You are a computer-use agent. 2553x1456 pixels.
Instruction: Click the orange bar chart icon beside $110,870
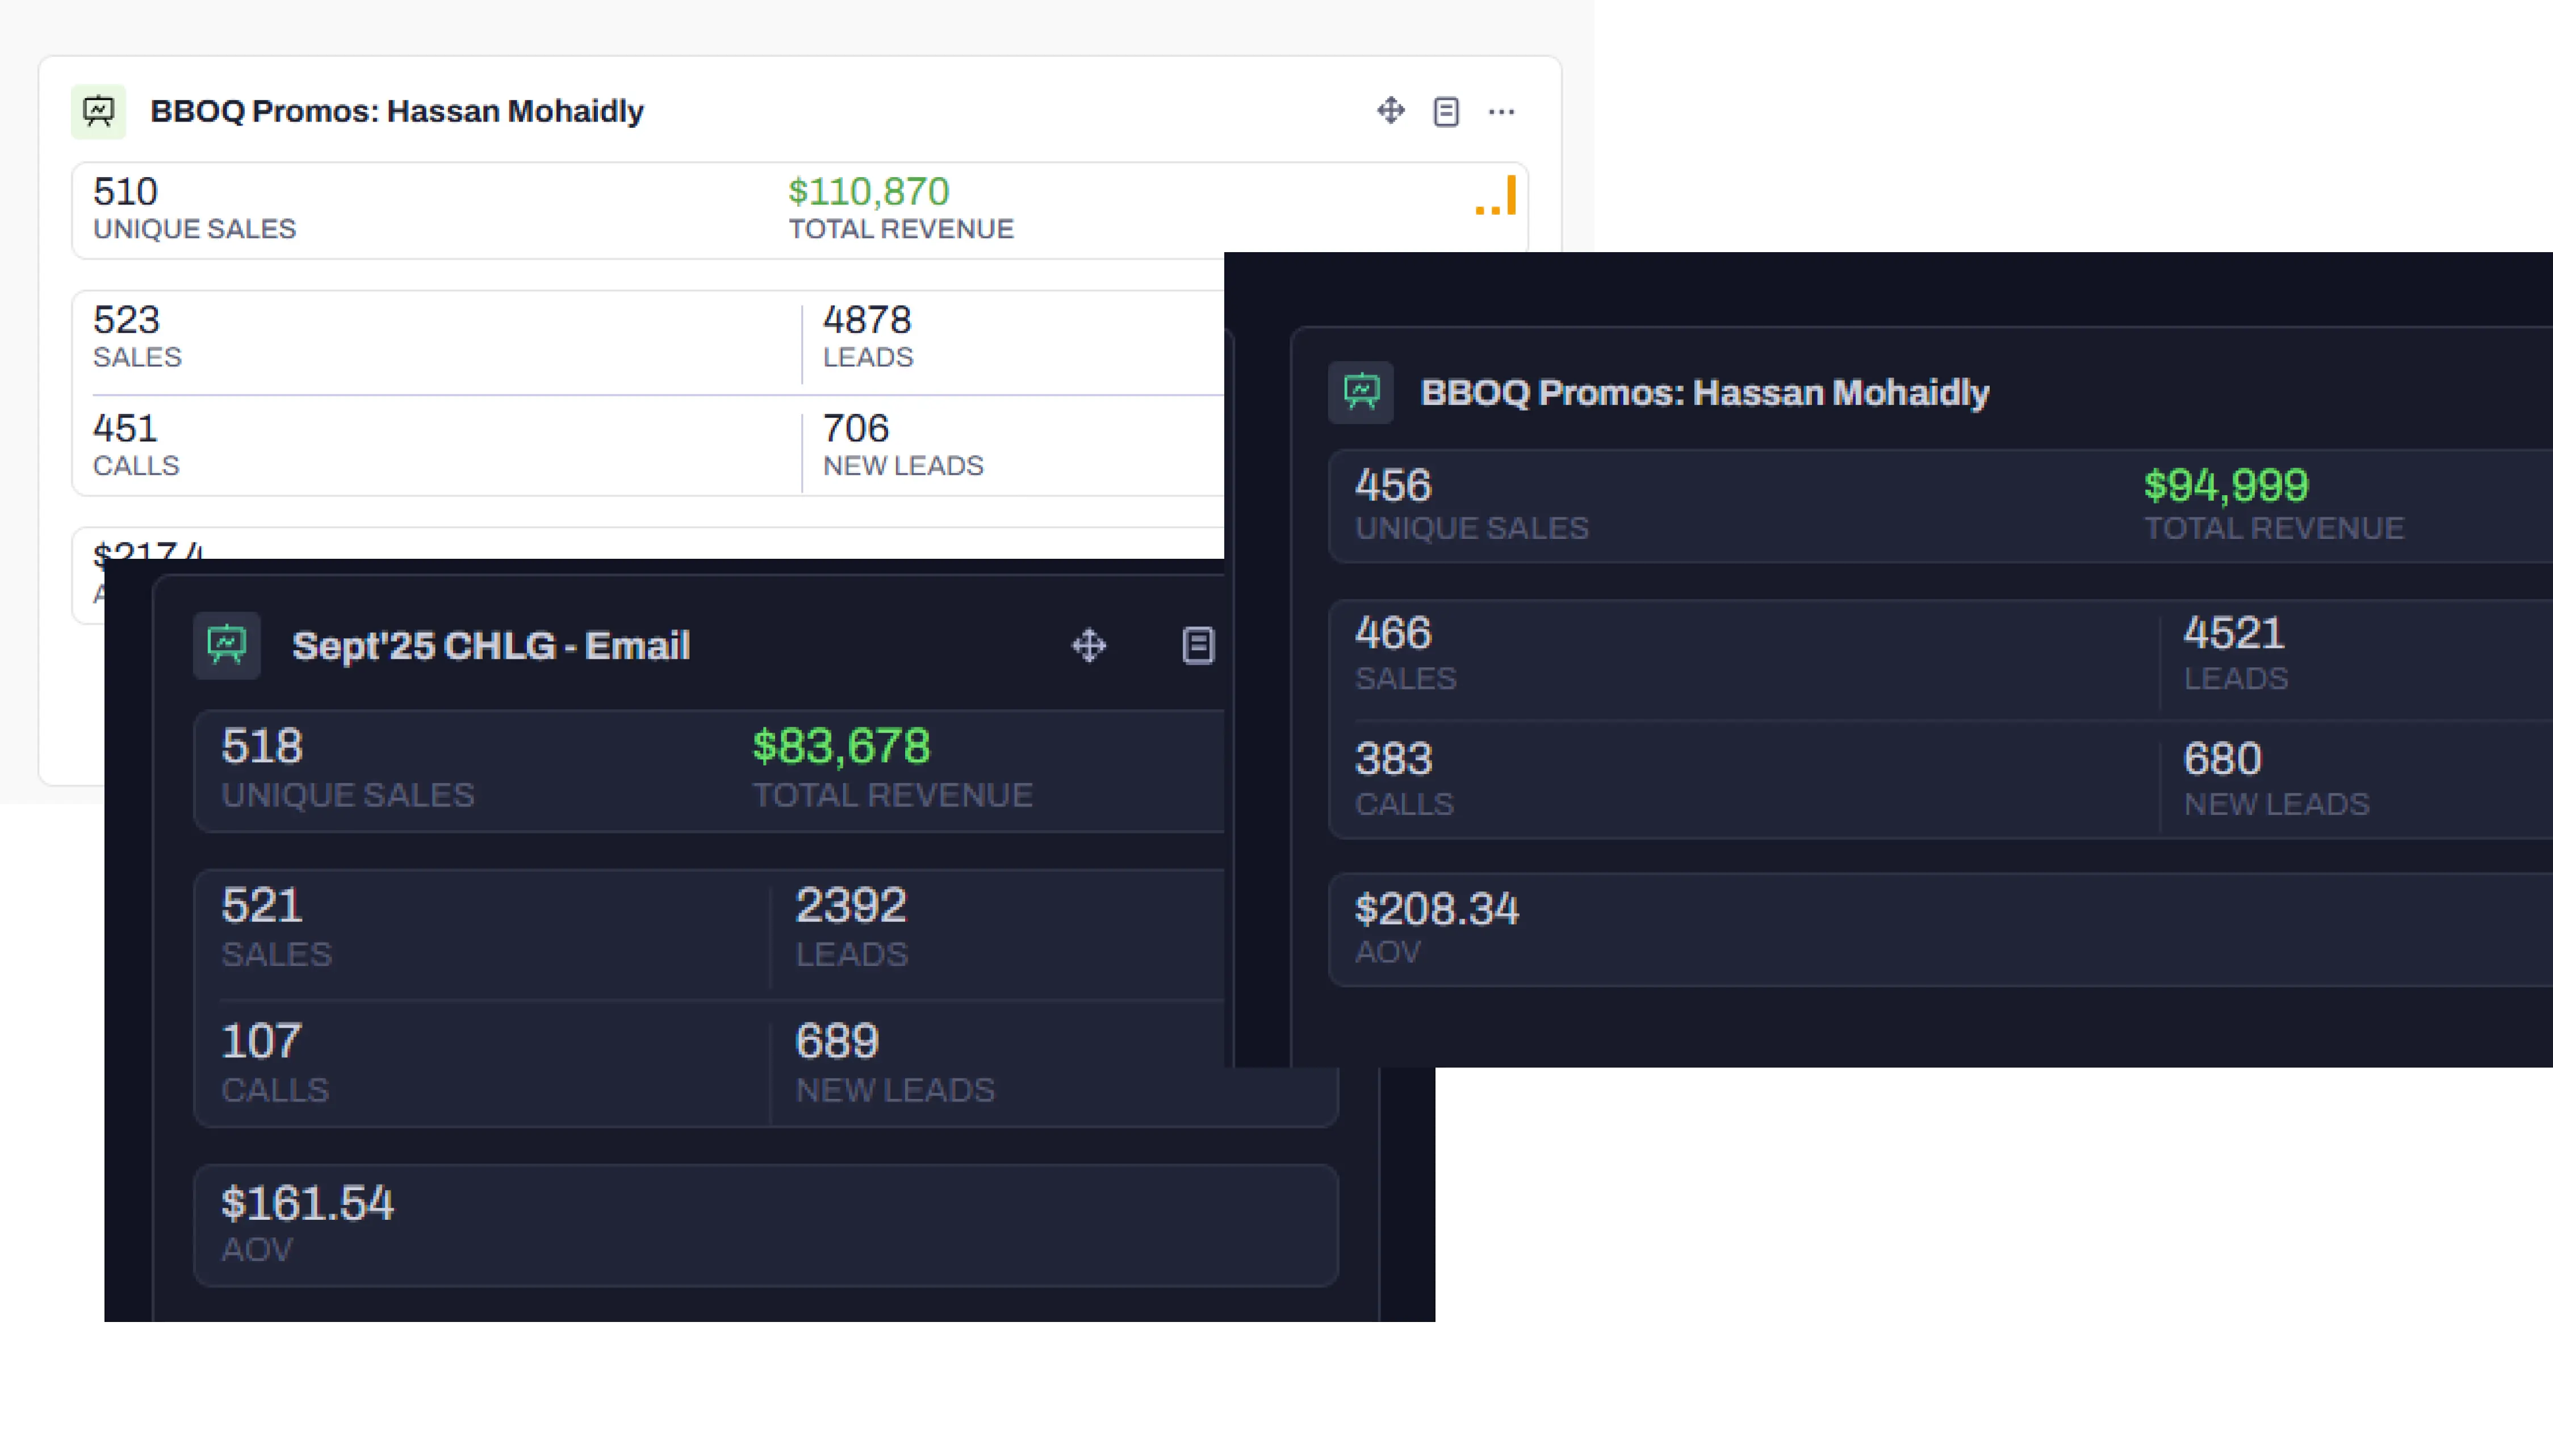(1496, 196)
